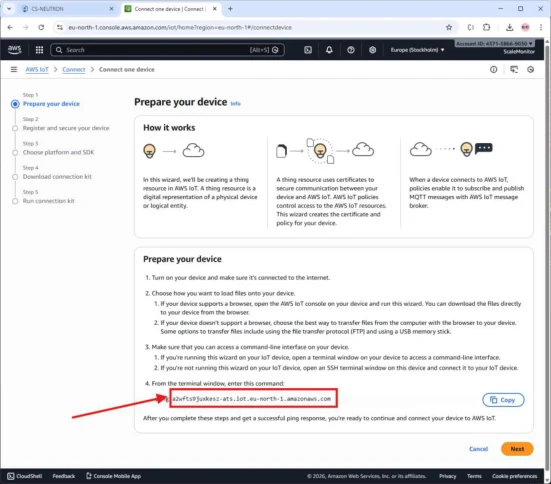Click the orange Next button

point(517,449)
